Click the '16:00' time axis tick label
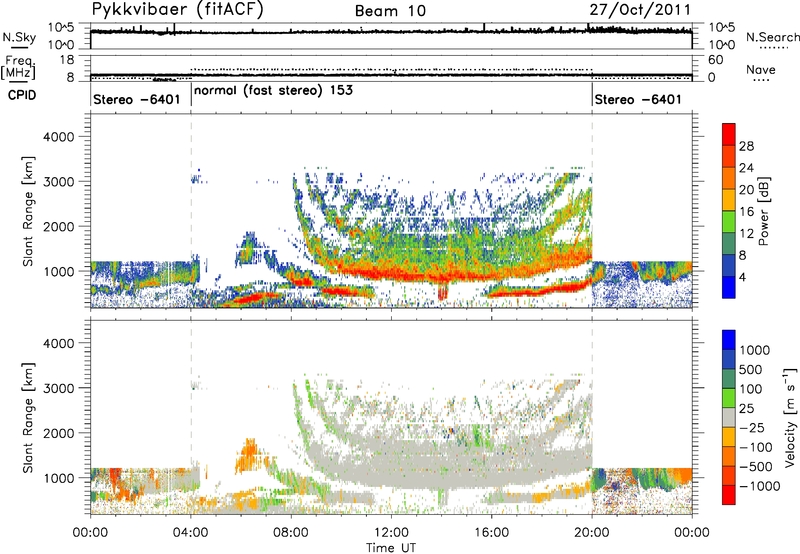Screen dimensions: 800x554 click(x=491, y=533)
